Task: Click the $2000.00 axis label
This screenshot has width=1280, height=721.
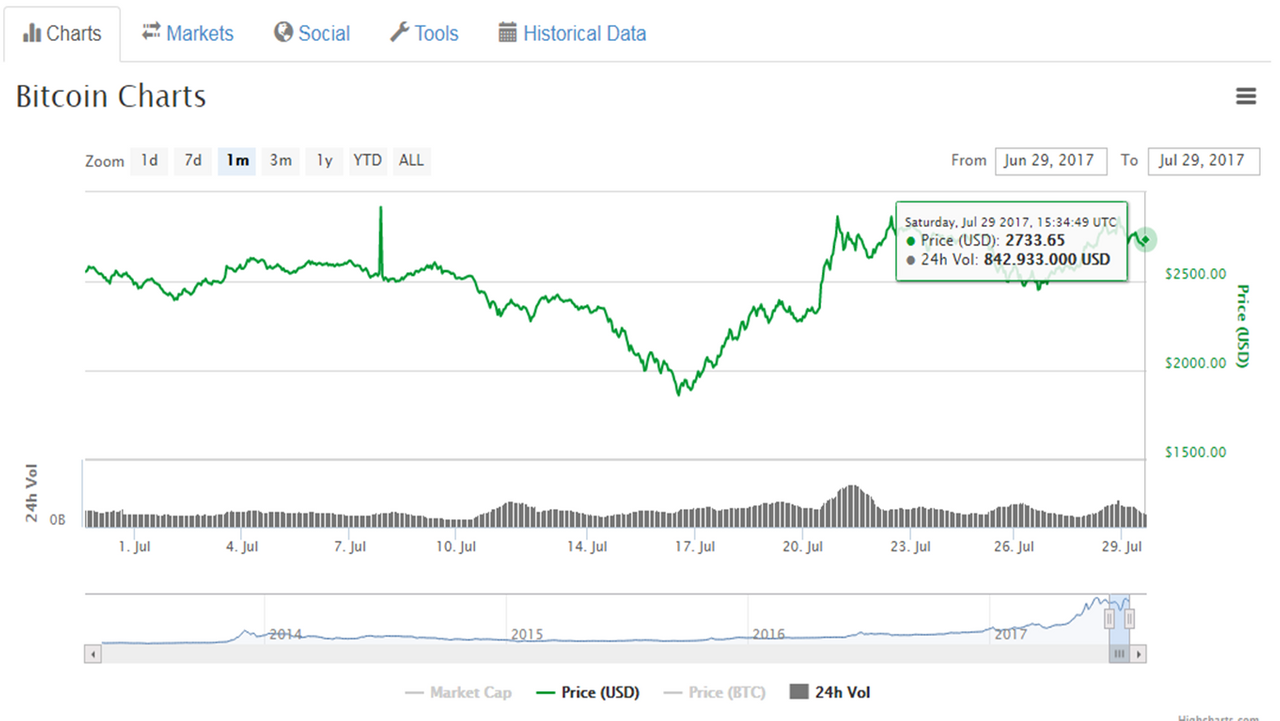Action: point(1195,363)
